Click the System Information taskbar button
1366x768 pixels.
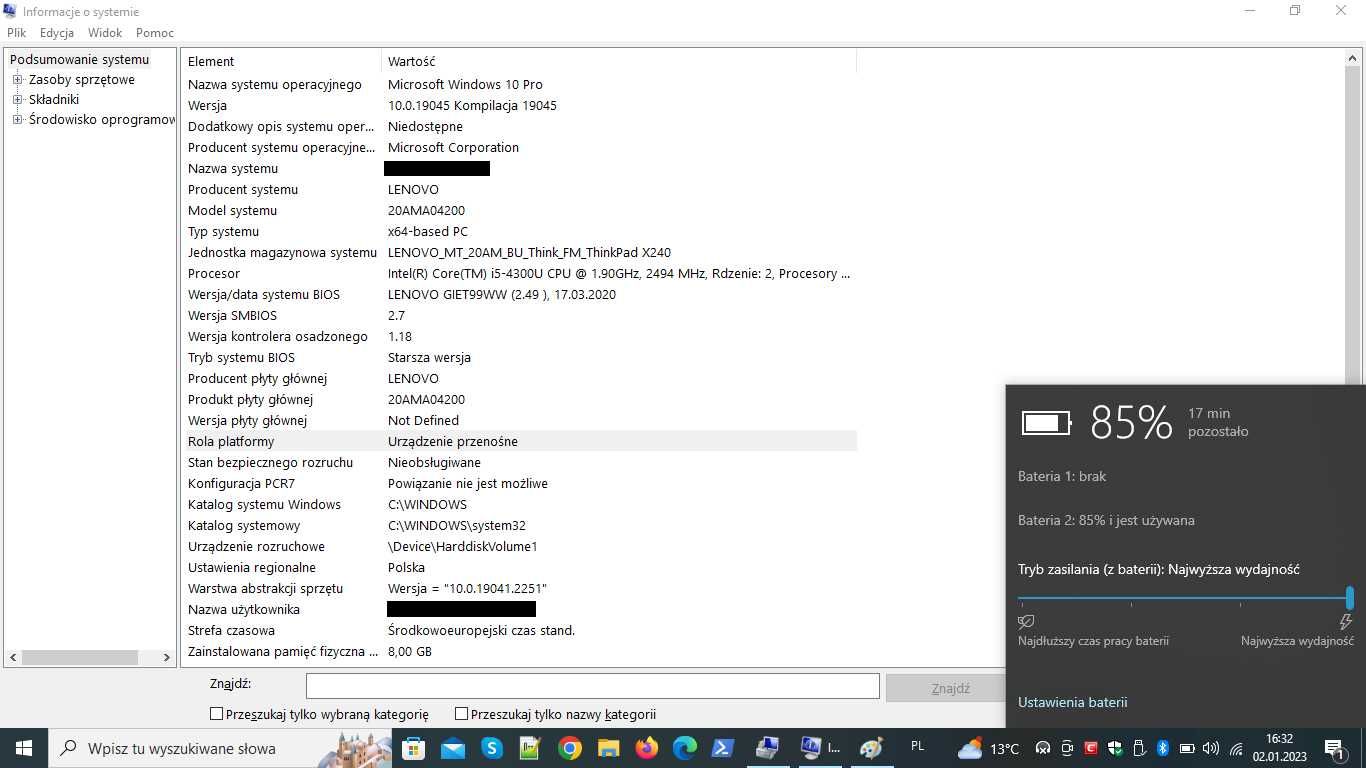tap(818, 748)
